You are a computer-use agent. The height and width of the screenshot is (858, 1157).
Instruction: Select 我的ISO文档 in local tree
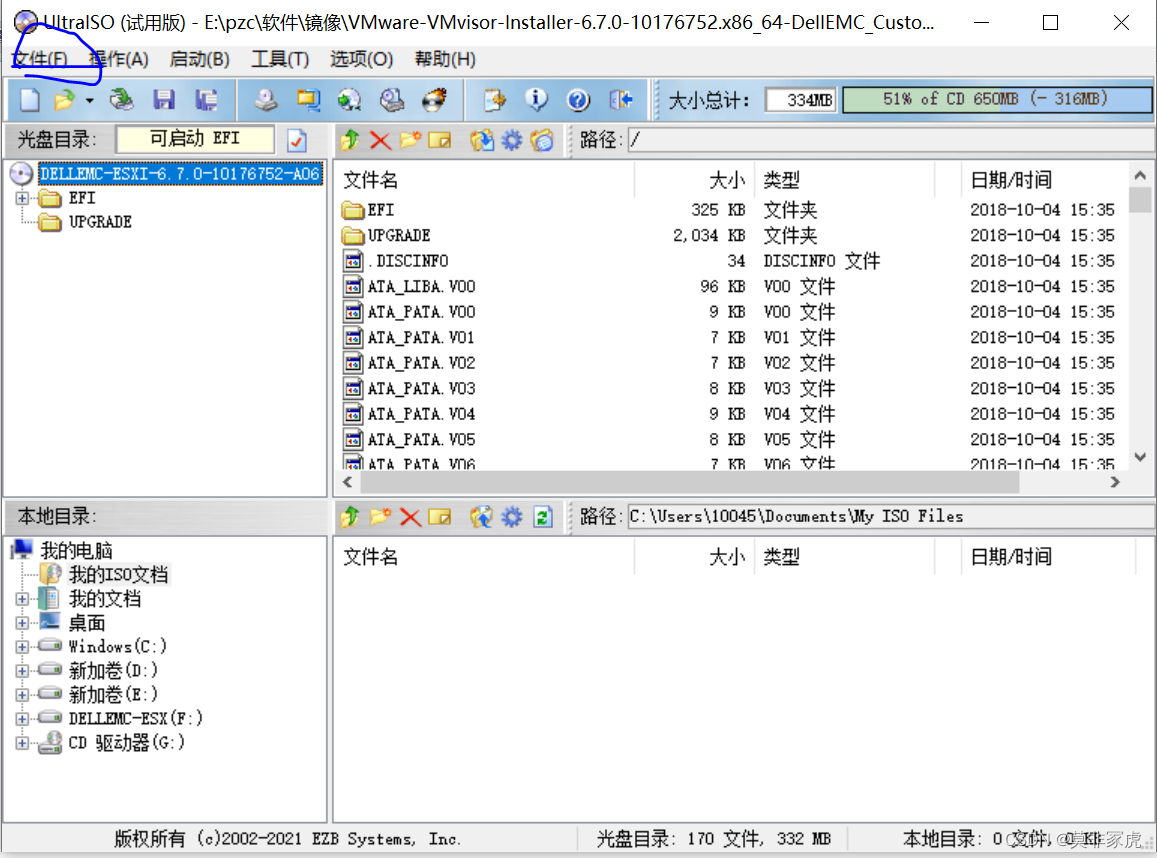point(118,575)
